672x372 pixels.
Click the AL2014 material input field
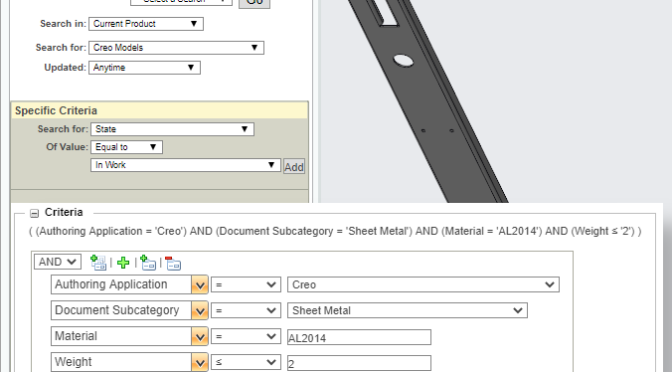[x=359, y=337]
